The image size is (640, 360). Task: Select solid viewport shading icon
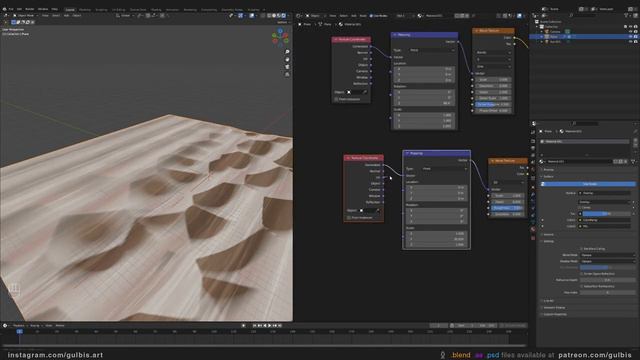pyautogui.click(x=274, y=16)
